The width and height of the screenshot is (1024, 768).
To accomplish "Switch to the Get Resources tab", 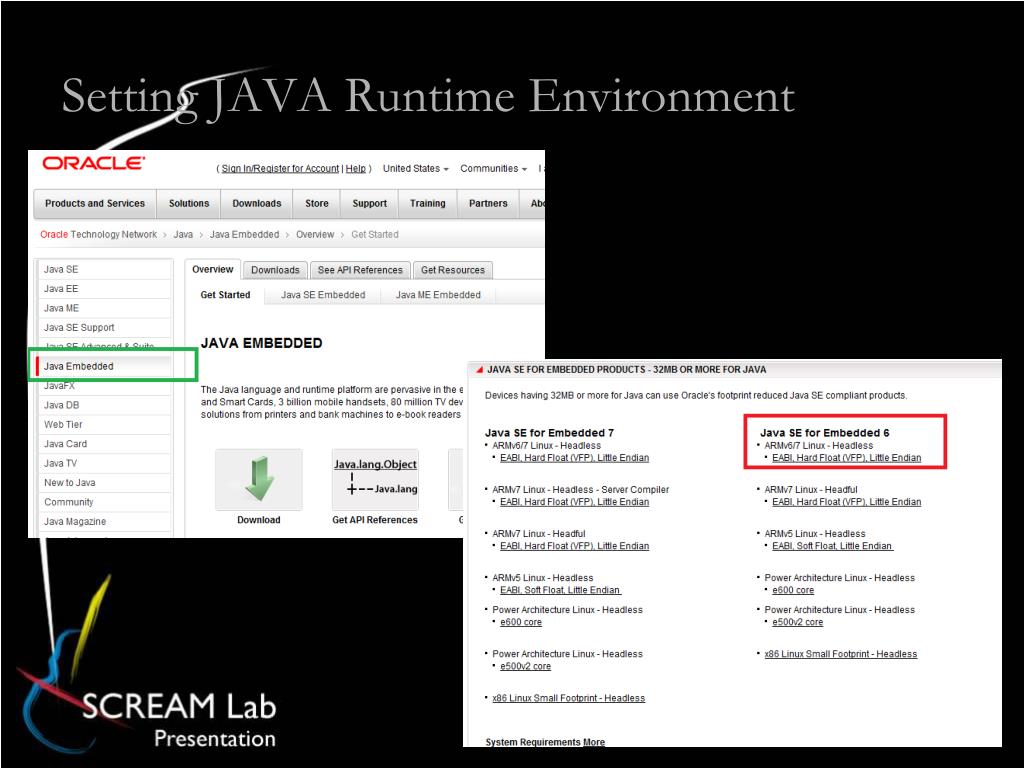I will [x=453, y=270].
